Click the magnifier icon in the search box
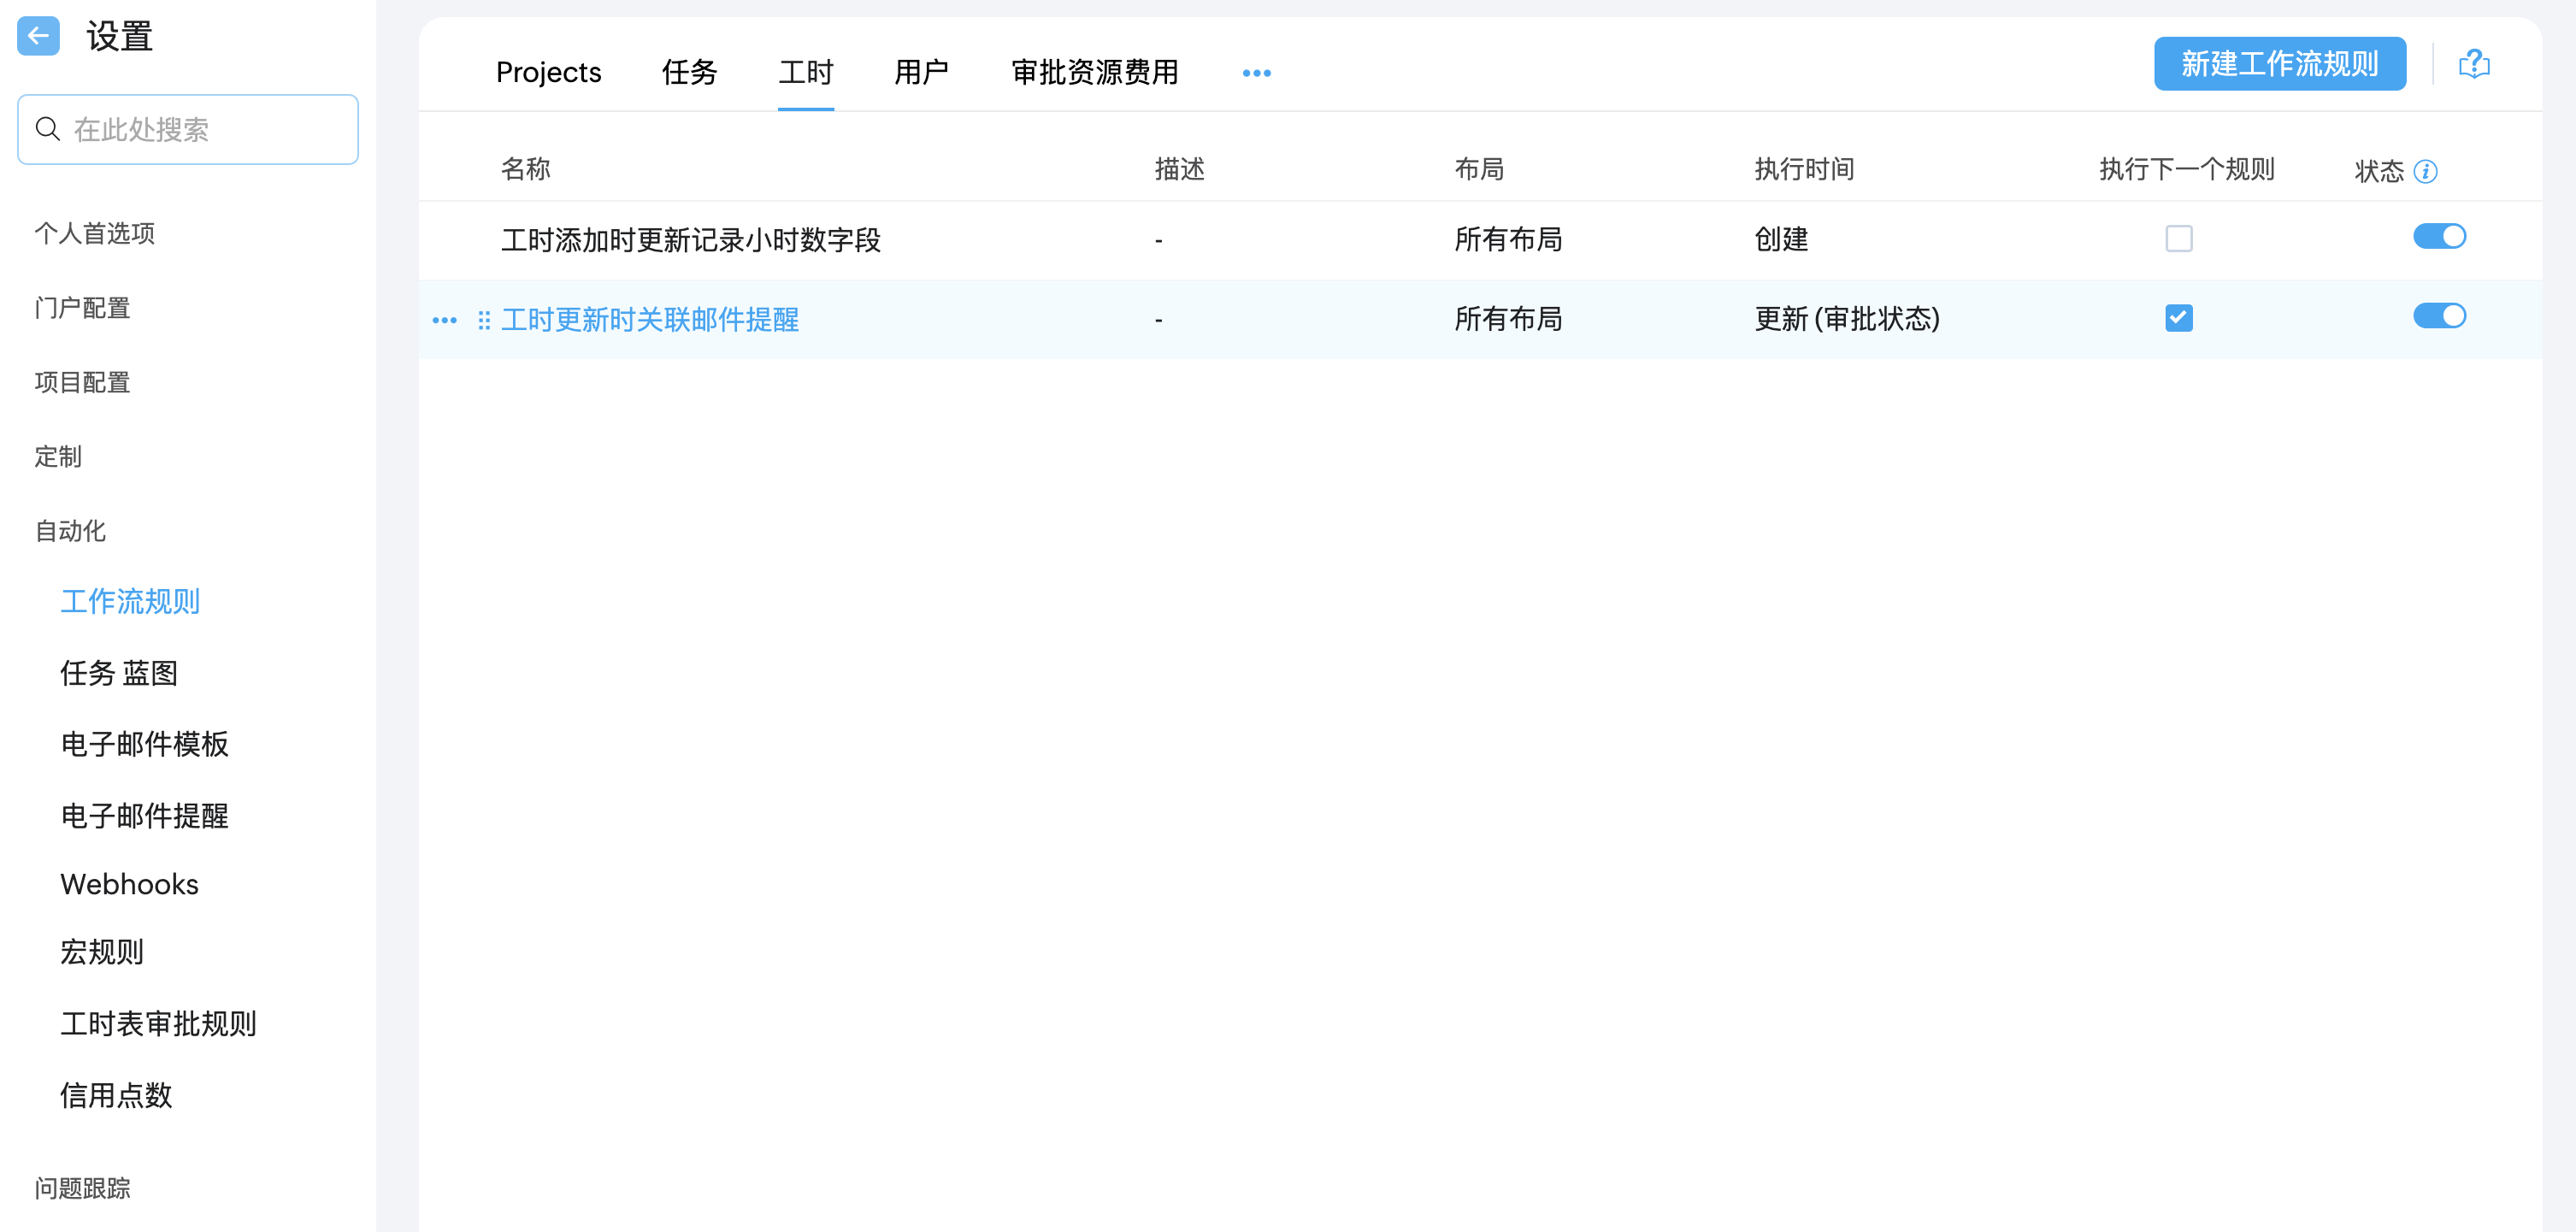 point(47,129)
